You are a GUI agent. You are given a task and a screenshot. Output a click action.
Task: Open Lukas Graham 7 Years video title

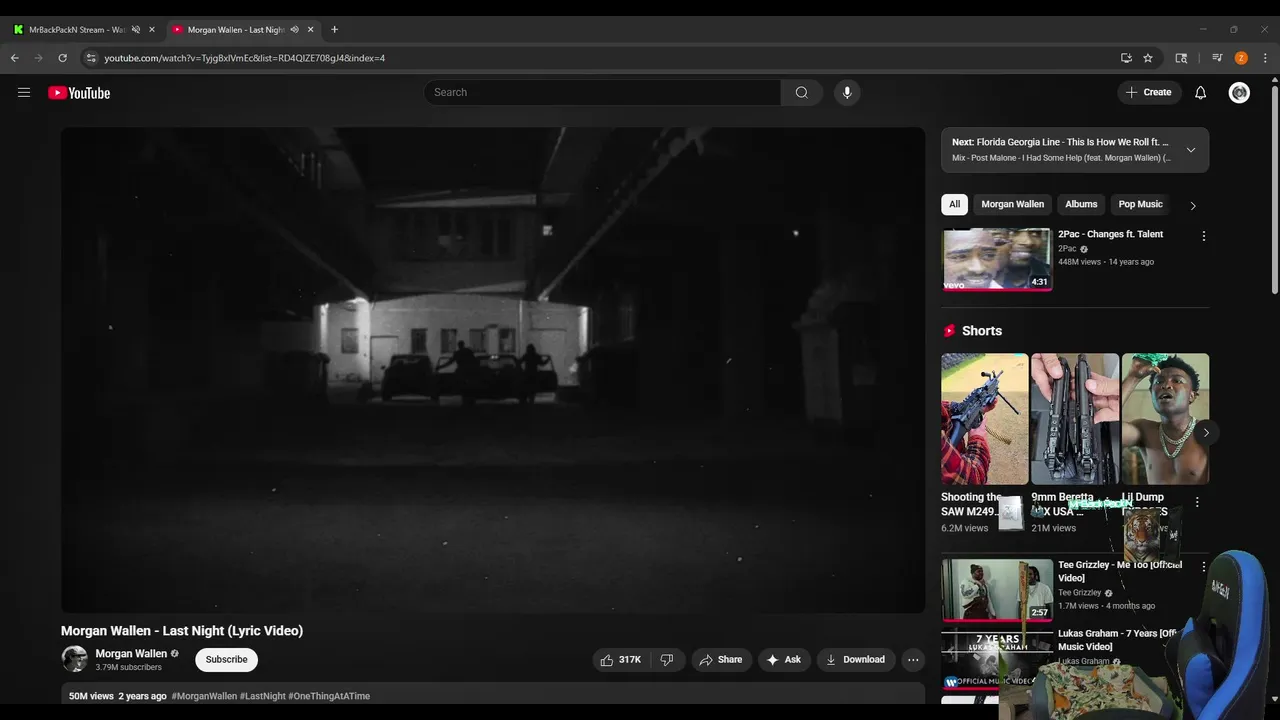[x=1117, y=640]
